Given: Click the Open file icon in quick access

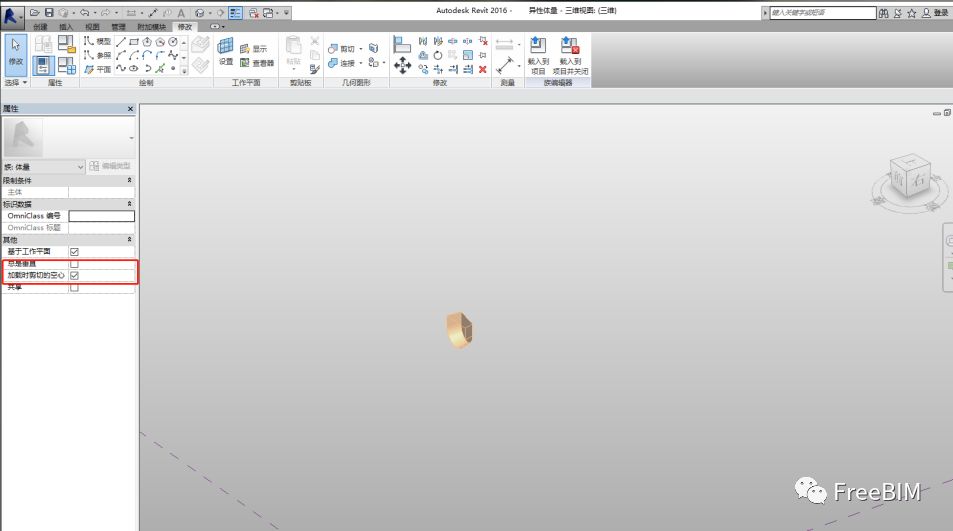Looking at the screenshot, I should pos(35,12).
